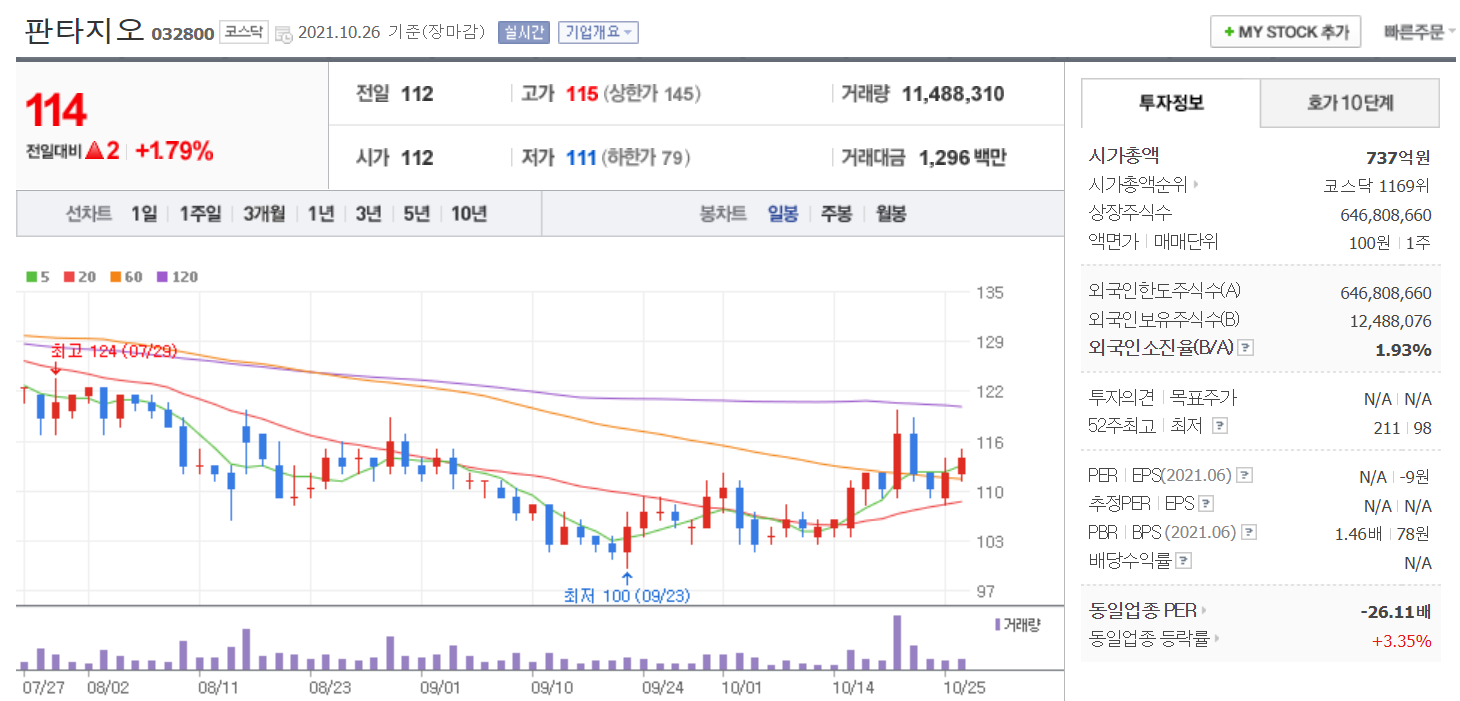This screenshot has height=701, width=1460.
Task: Select 월봉 monthly candle chart
Action: 890,214
